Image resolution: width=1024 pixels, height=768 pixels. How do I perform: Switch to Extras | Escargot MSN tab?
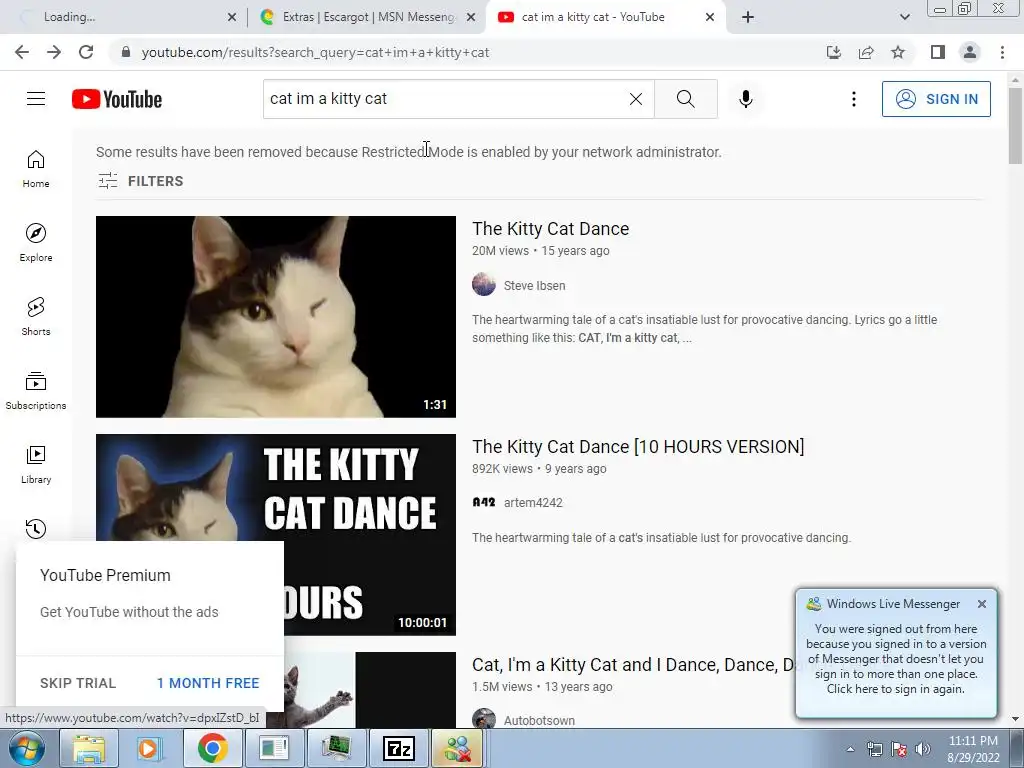367,17
